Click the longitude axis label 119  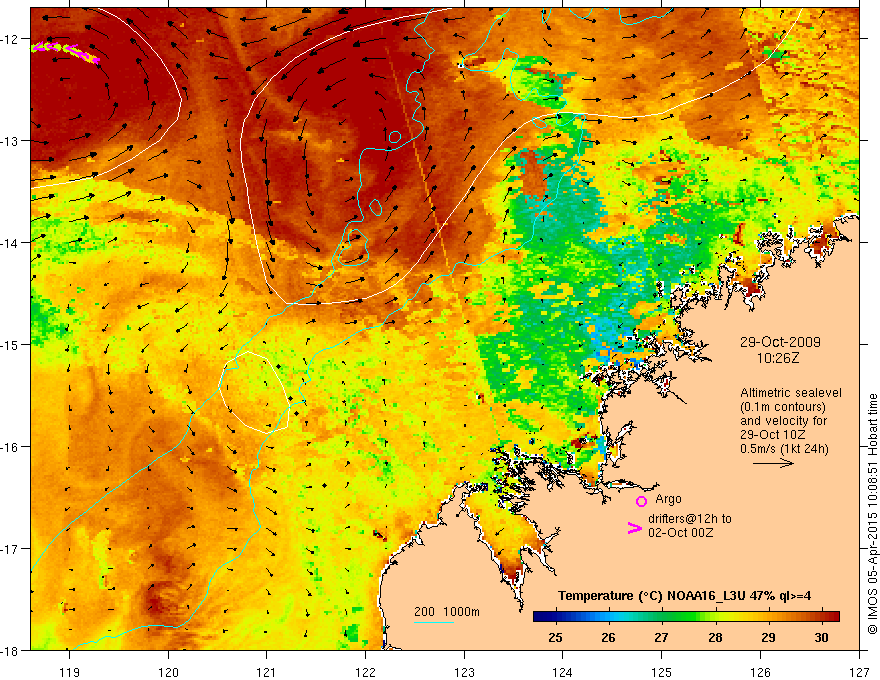(x=70, y=672)
